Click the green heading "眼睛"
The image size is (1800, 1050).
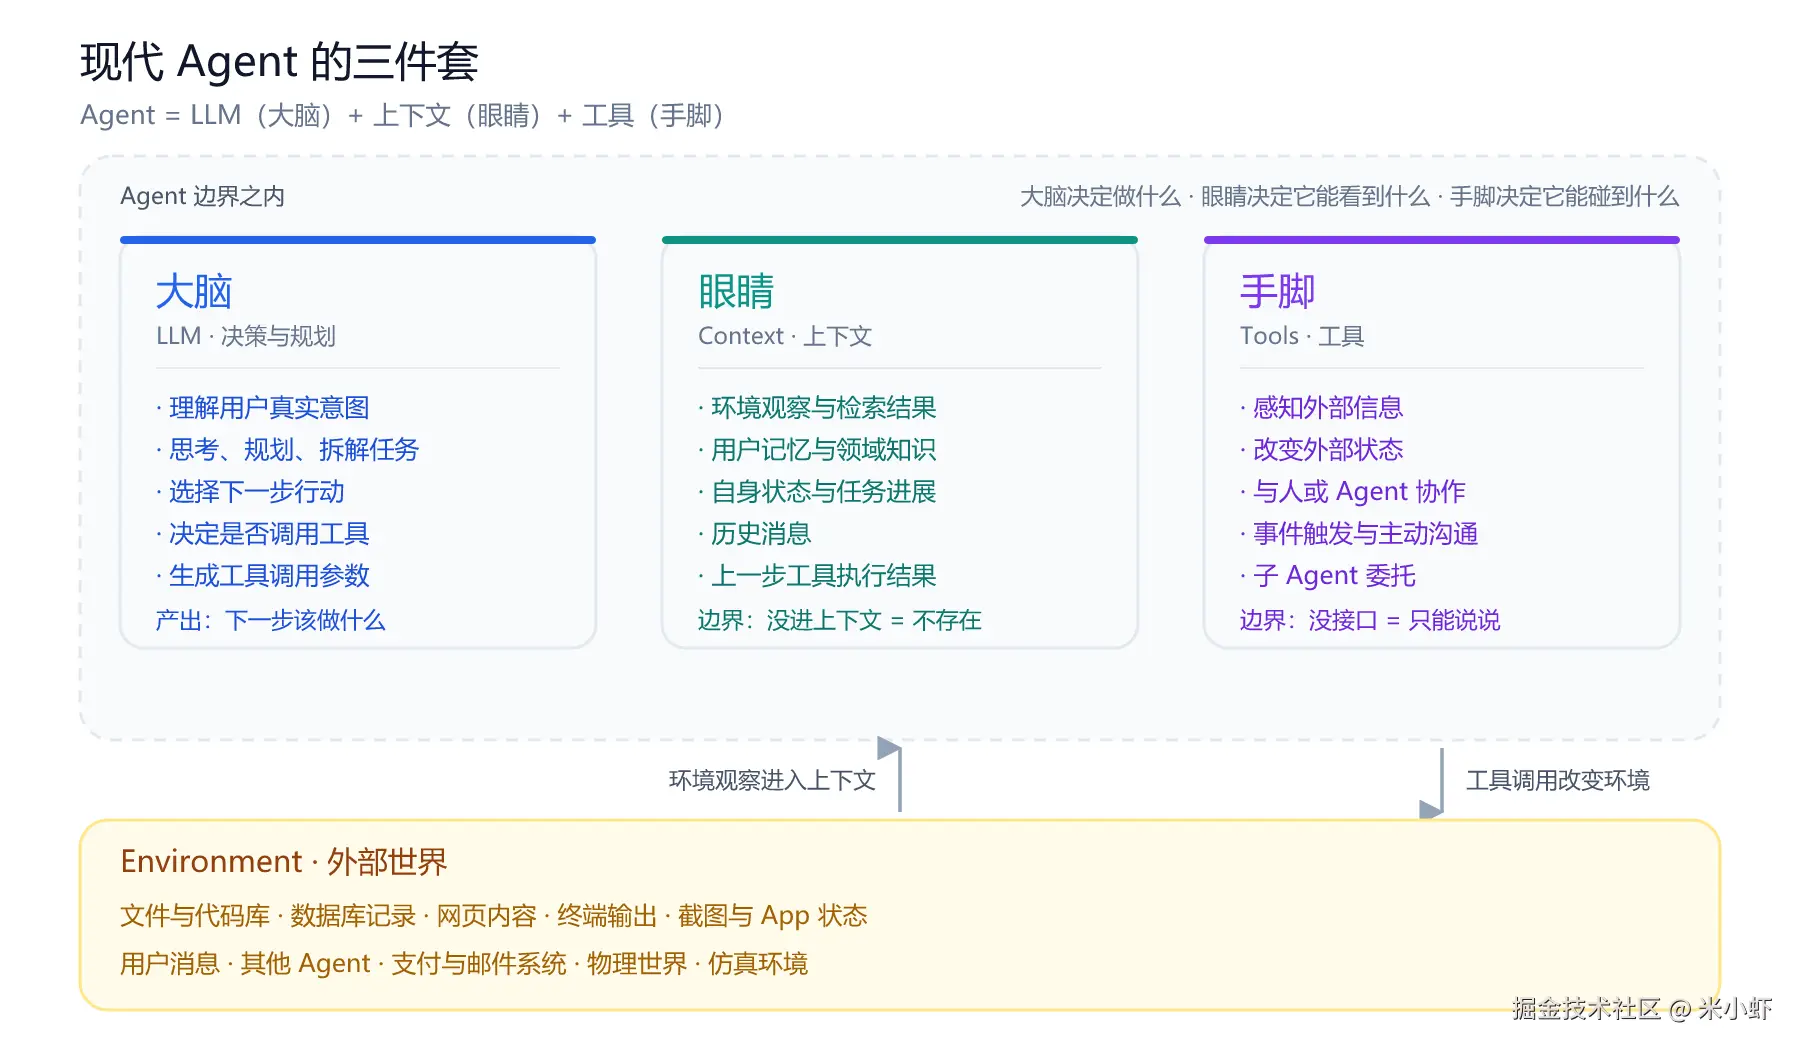[736, 292]
